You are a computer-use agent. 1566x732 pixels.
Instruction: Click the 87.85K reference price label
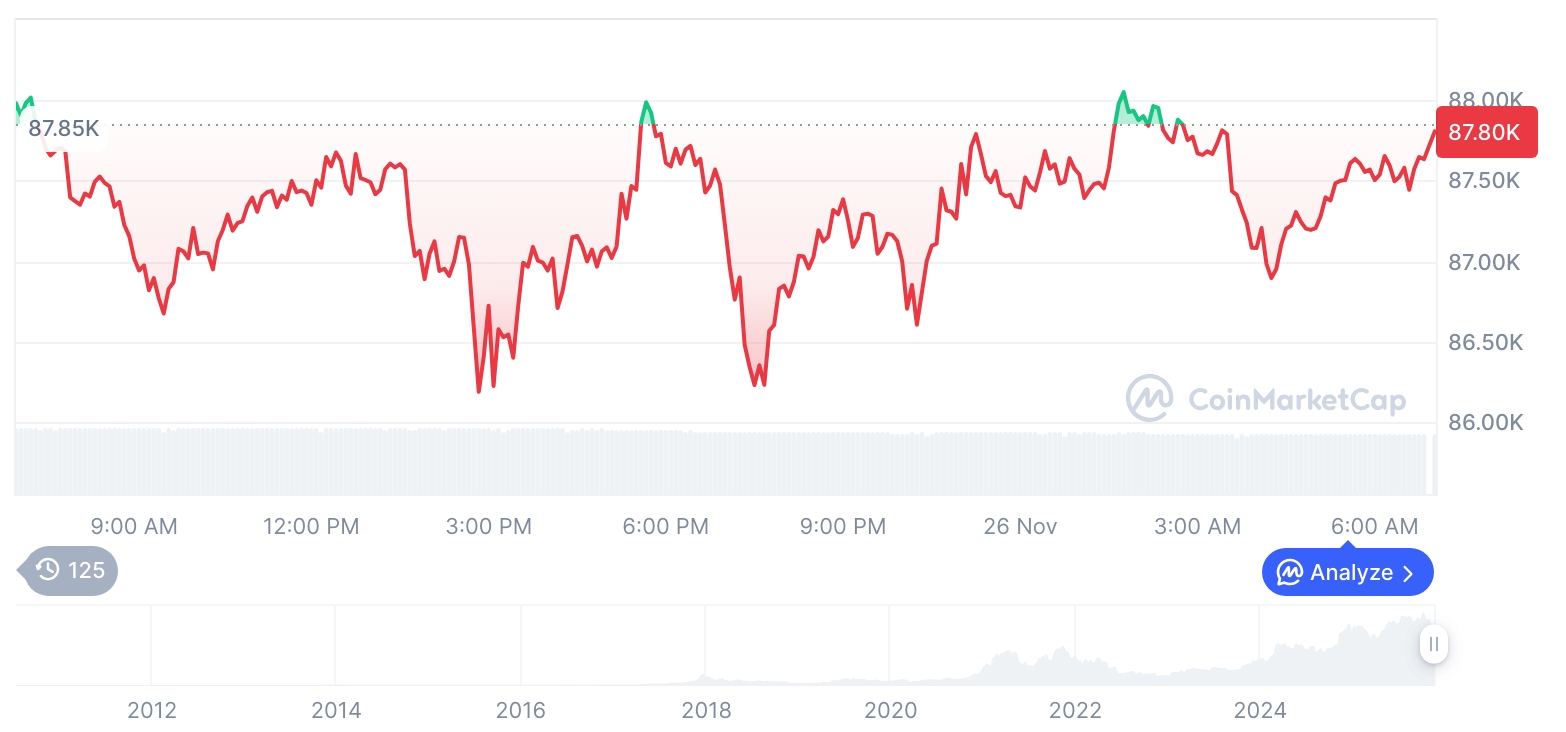64,129
